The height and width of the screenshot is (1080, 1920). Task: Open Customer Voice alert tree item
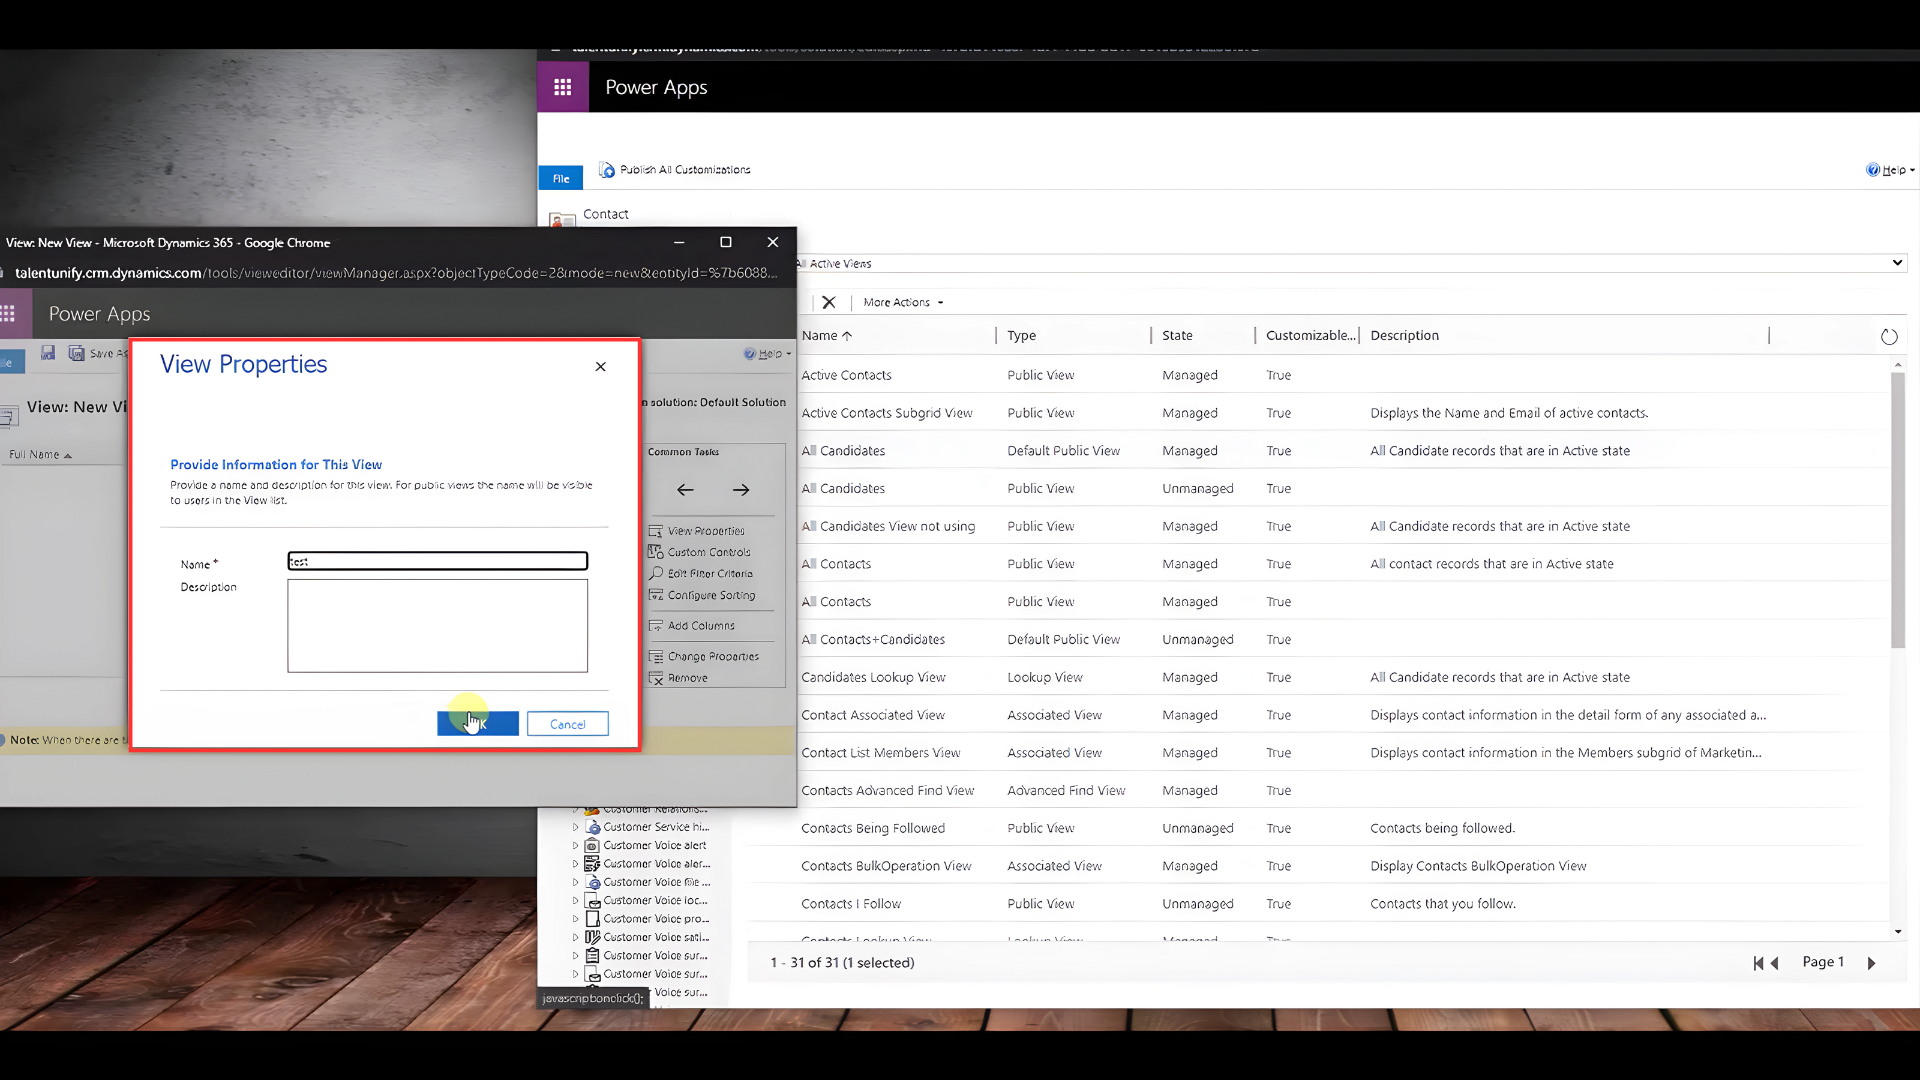(654, 846)
